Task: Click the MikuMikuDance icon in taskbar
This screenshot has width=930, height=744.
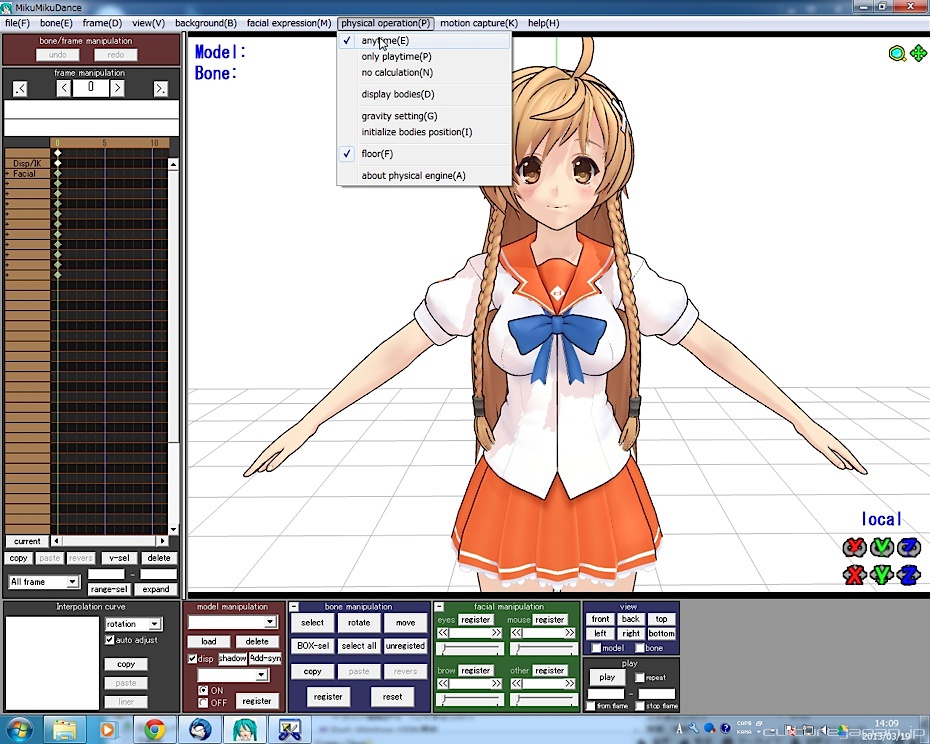Action: (x=244, y=729)
